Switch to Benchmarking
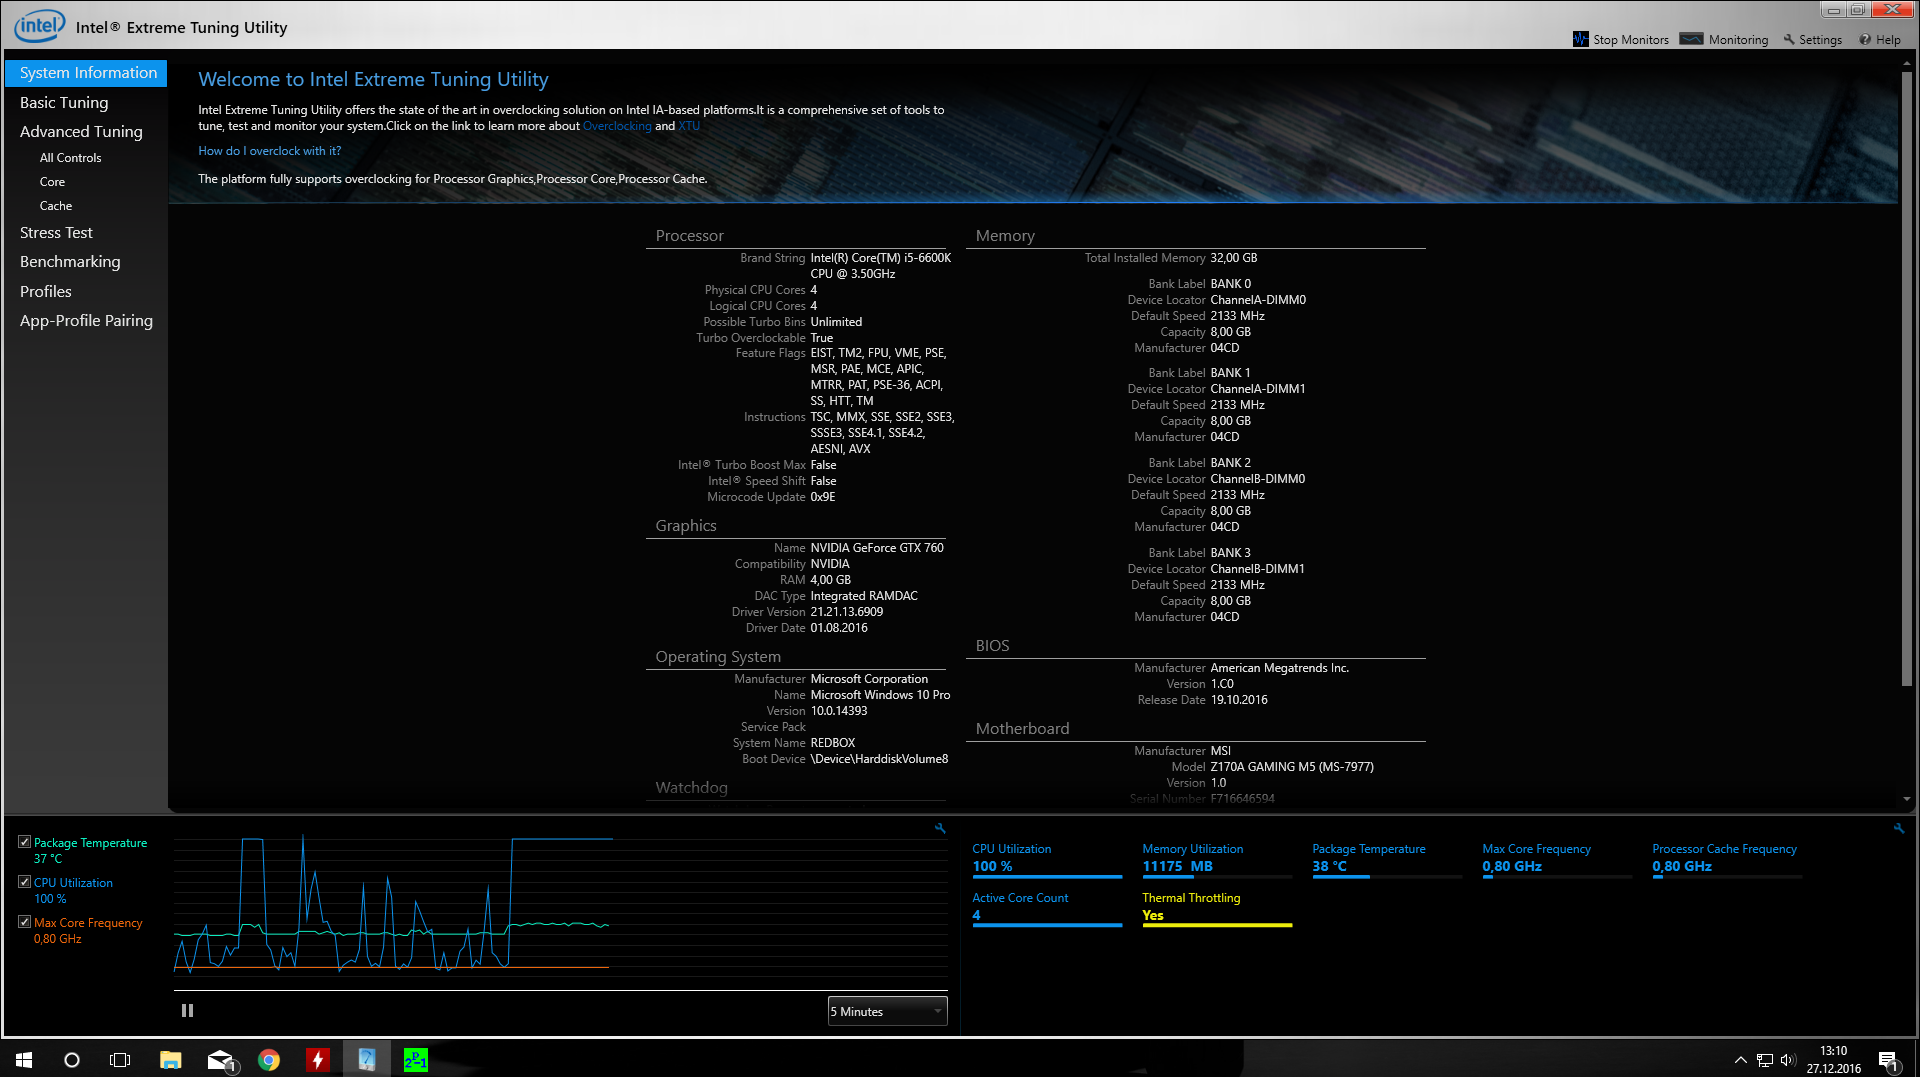This screenshot has height=1077, width=1920. coord(70,262)
